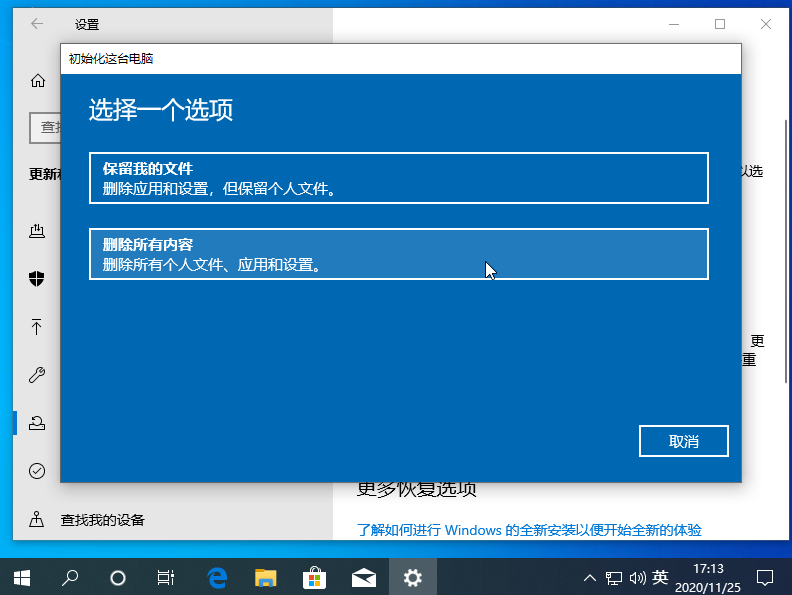Open the volume speaker tray icon
This screenshot has height=595, width=792.
pyautogui.click(x=637, y=578)
